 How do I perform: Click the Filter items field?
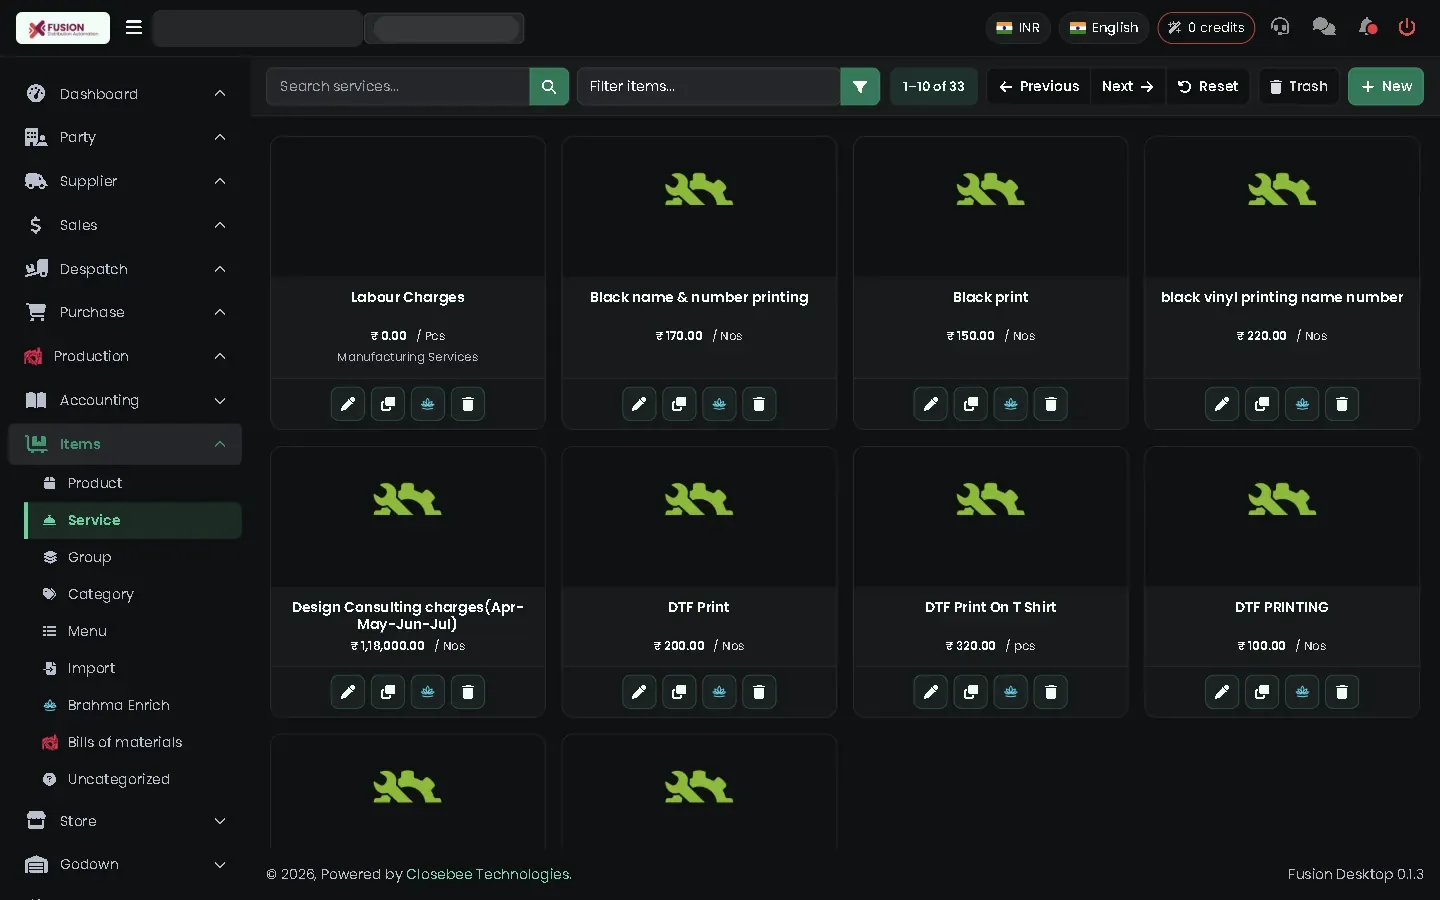(x=709, y=87)
